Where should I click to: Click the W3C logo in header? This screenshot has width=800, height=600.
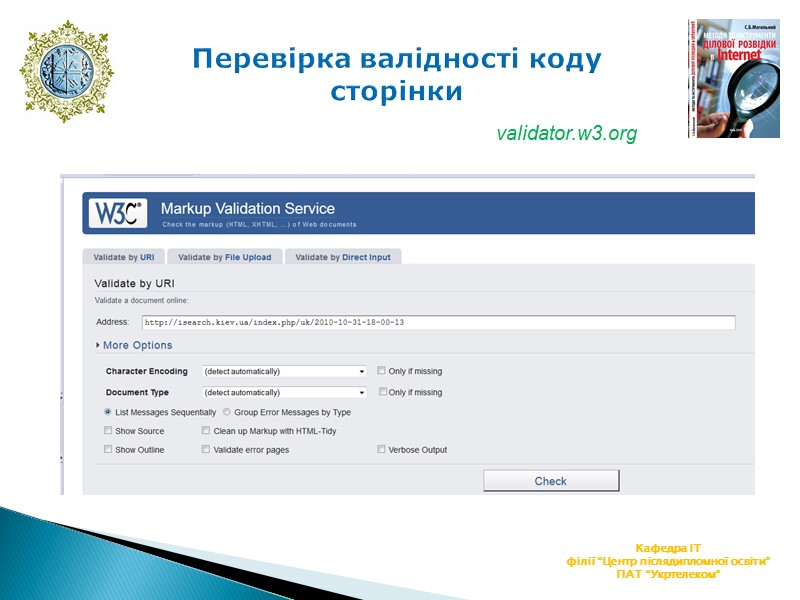click(118, 213)
